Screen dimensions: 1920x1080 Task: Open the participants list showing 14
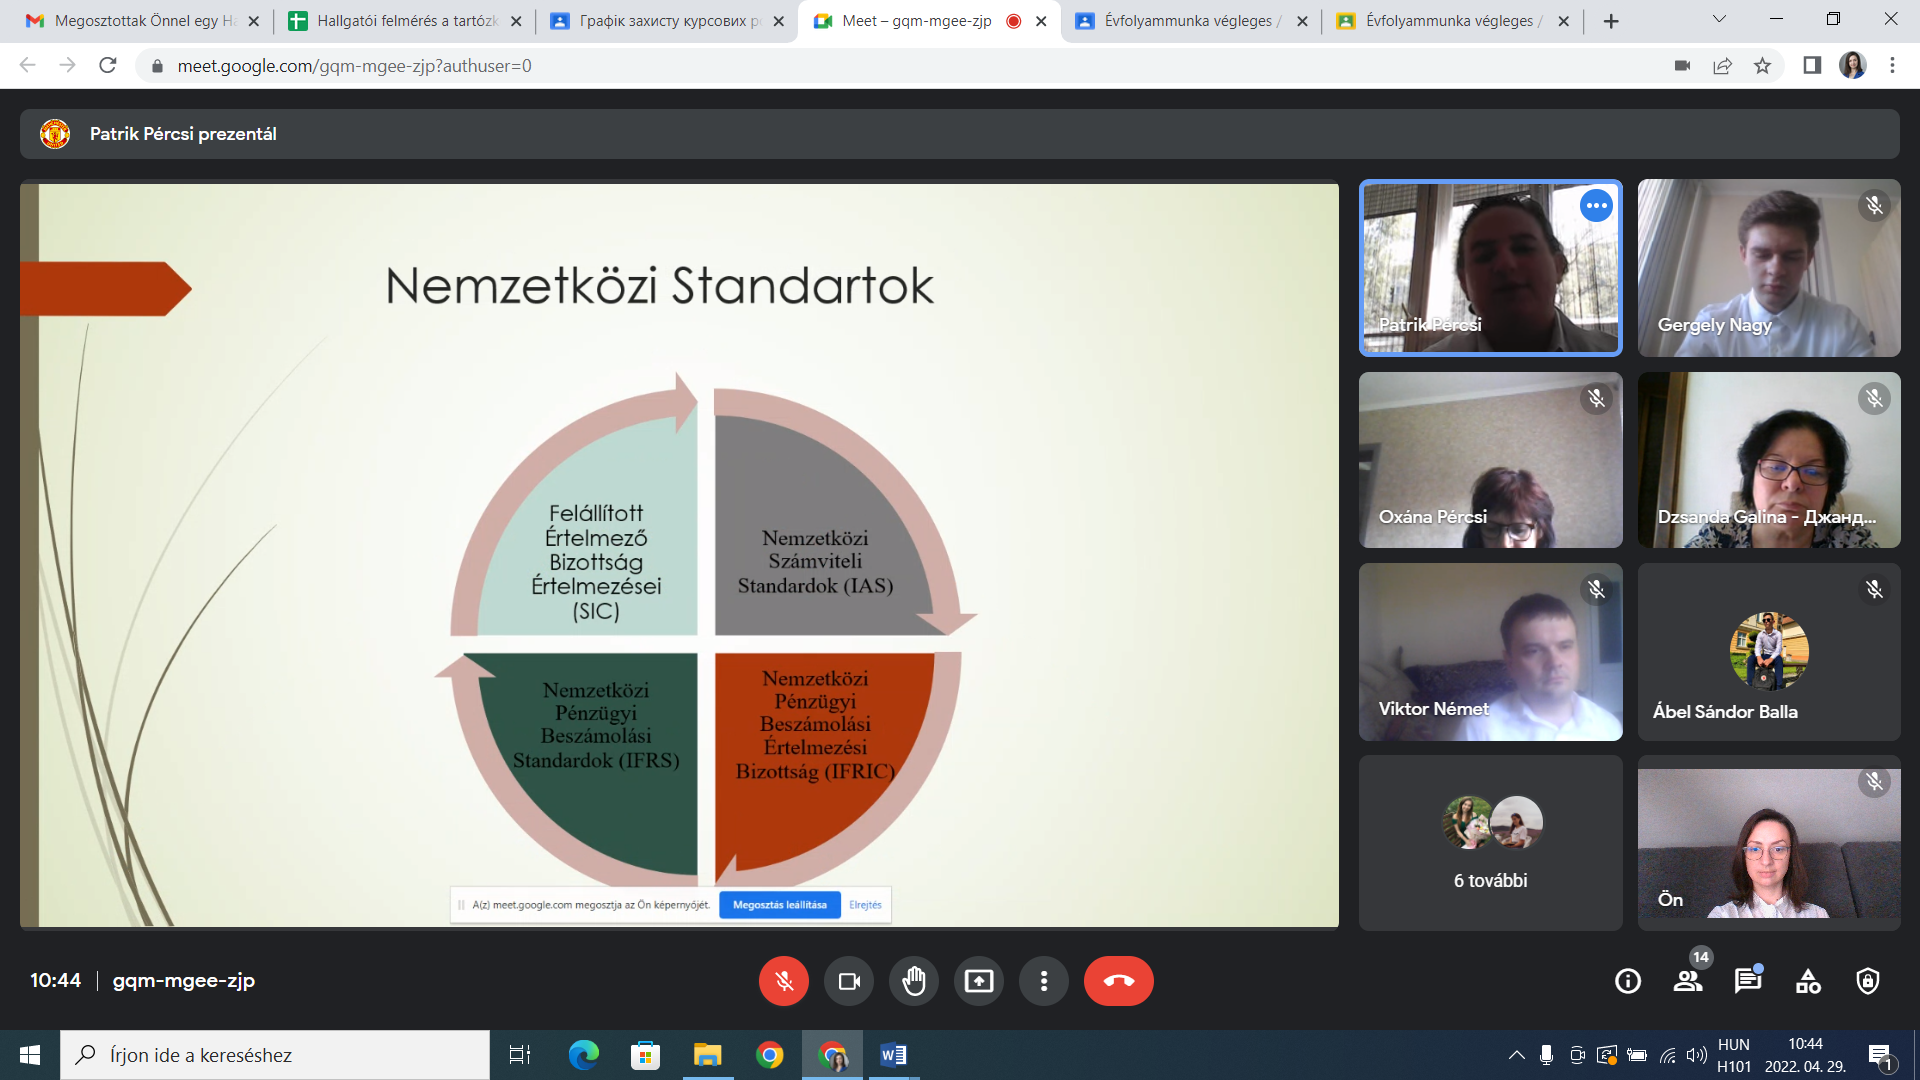[1688, 981]
